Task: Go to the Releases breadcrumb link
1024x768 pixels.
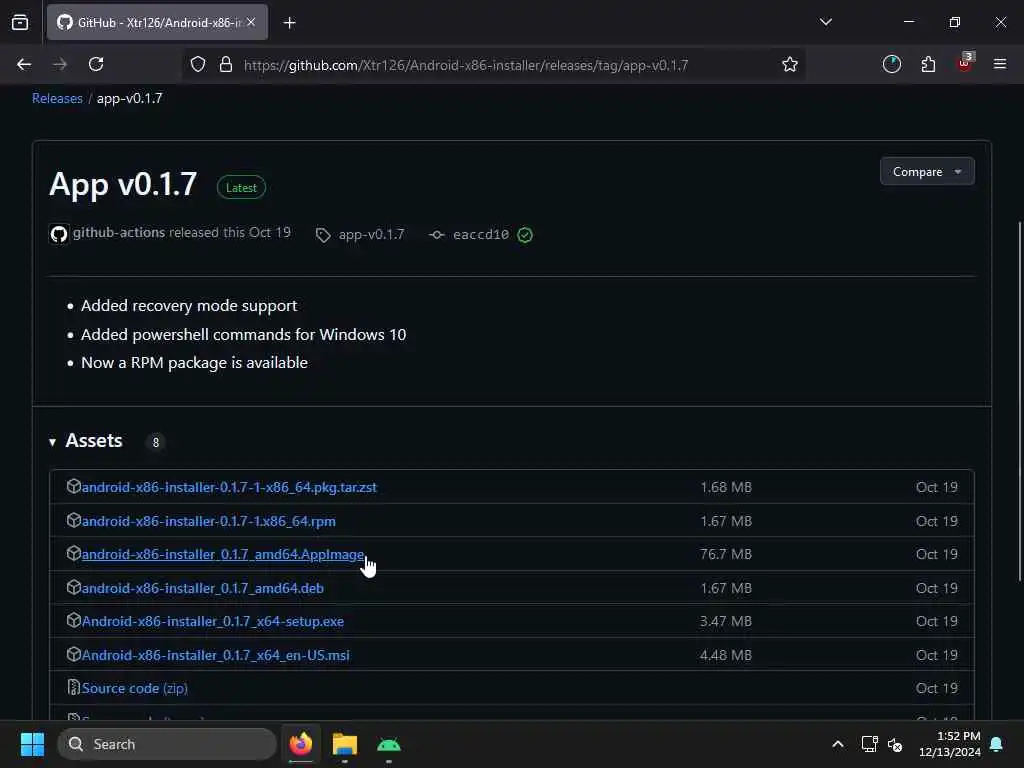Action: (57, 98)
